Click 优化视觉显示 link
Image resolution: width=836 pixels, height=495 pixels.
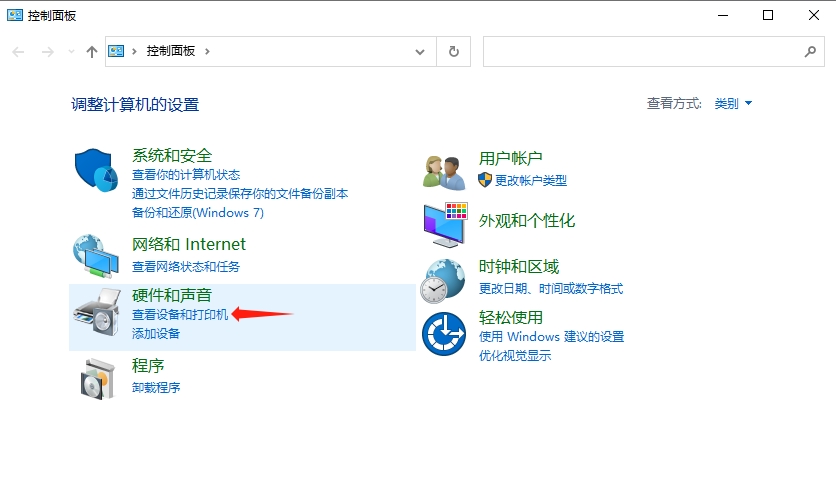pyautogui.click(x=515, y=356)
